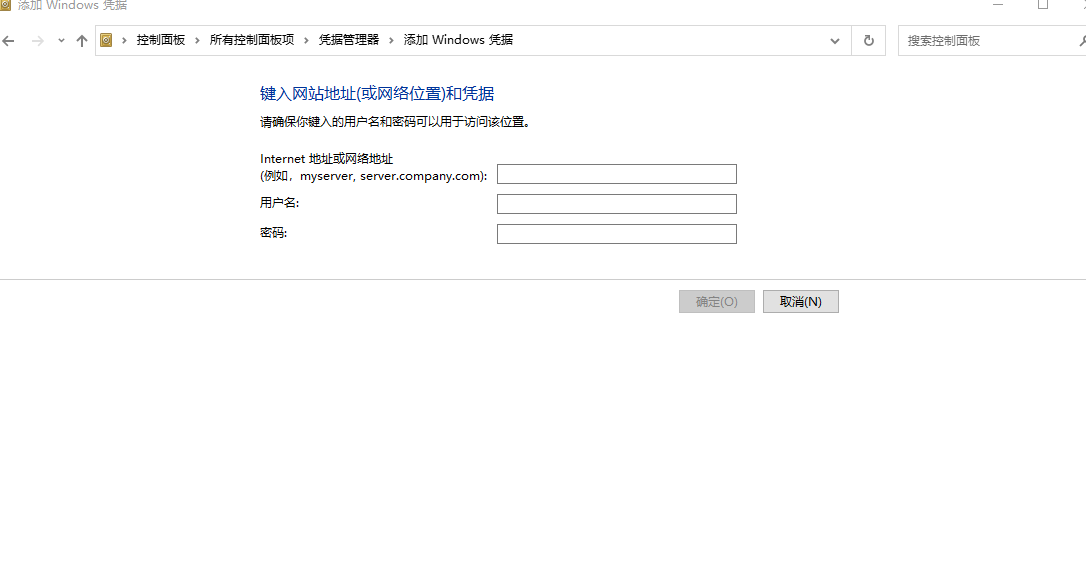Navigate to 所有控制面板项 breadcrumb

(252, 40)
